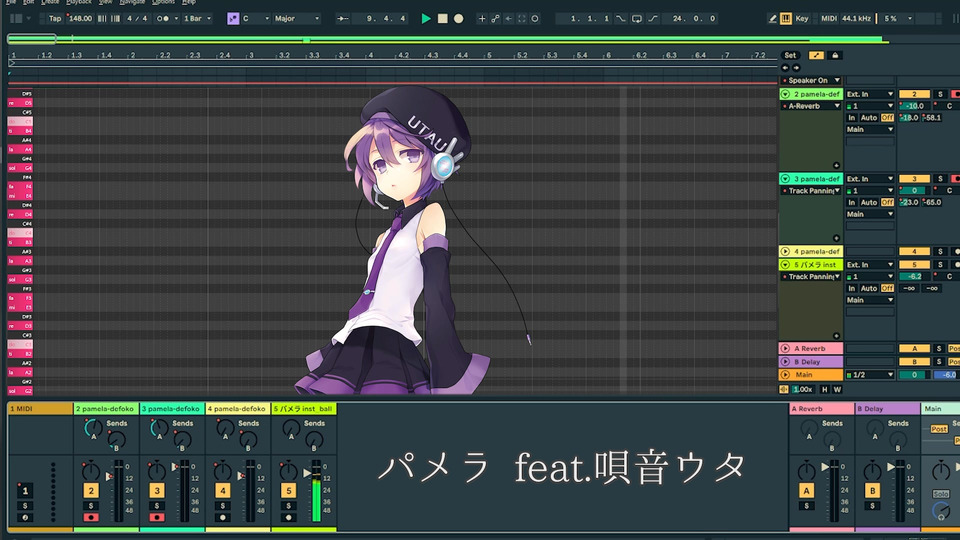Set track 3 monitor to In
The width and height of the screenshot is (960, 540).
click(x=852, y=202)
